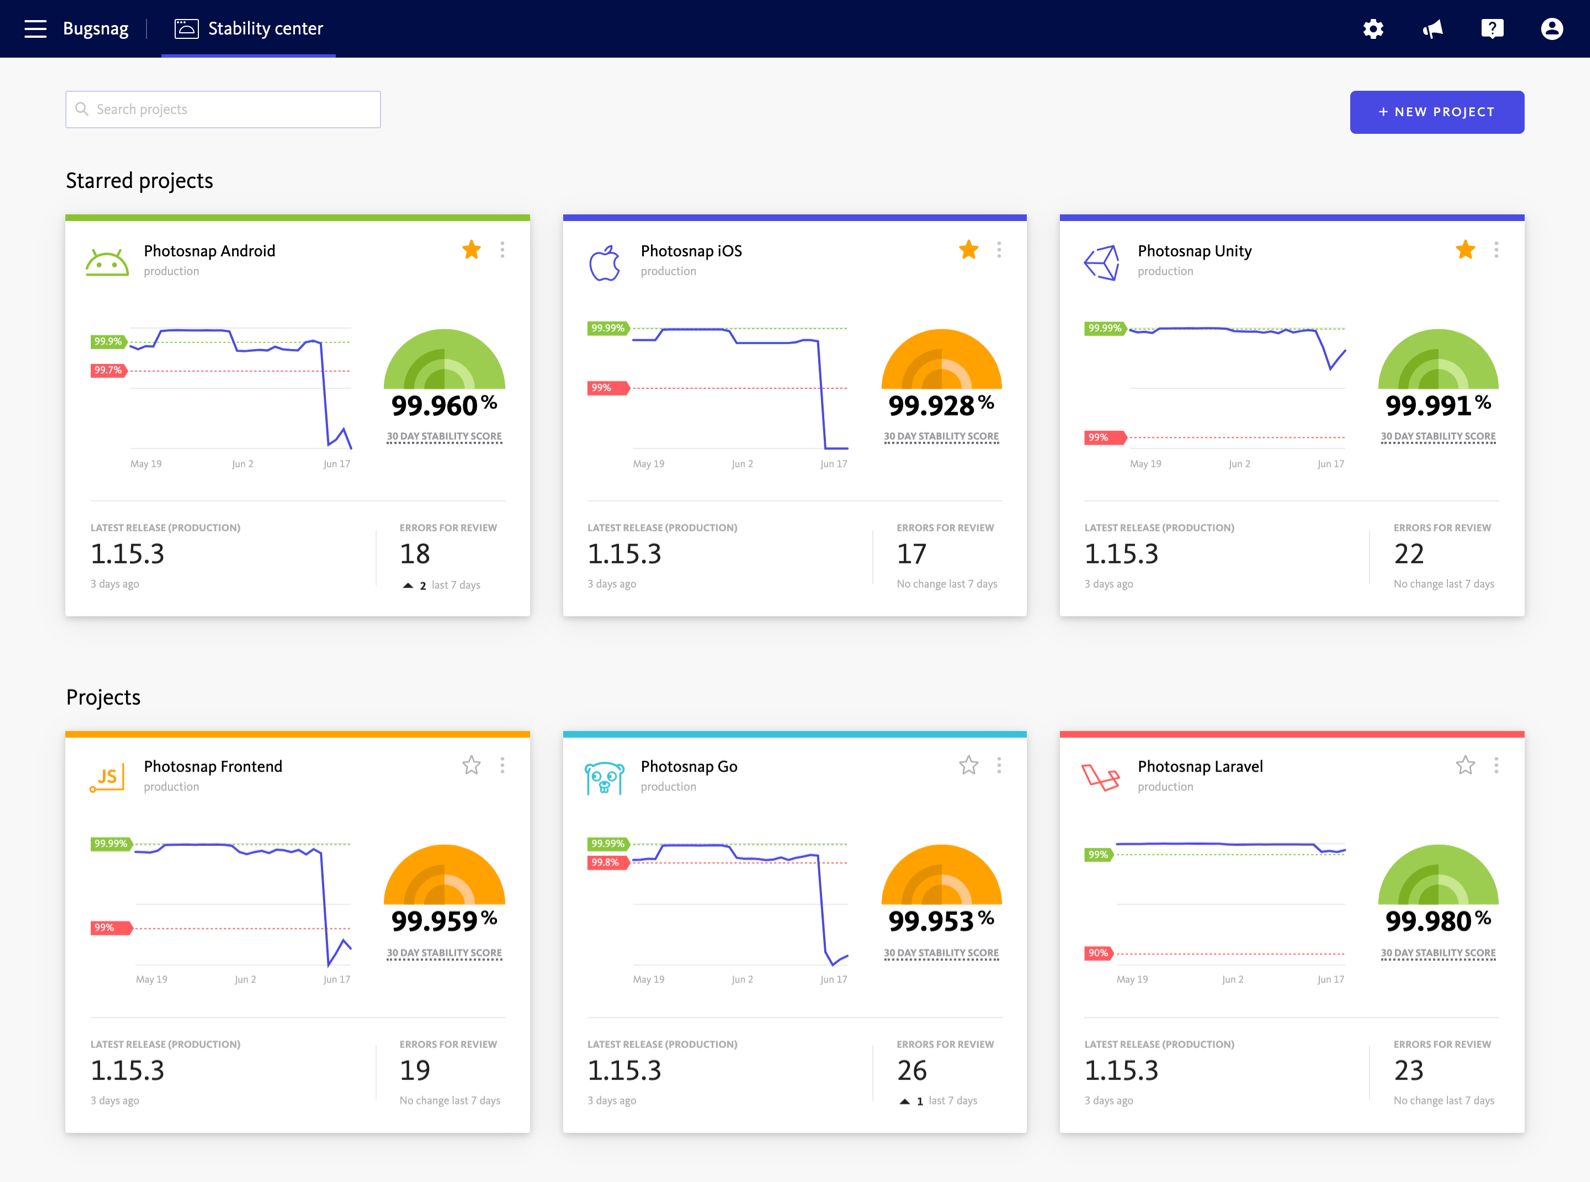This screenshot has width=1590, height=1182.
Task: Open the hamburger navigation menu
Action: click(35, 29)
